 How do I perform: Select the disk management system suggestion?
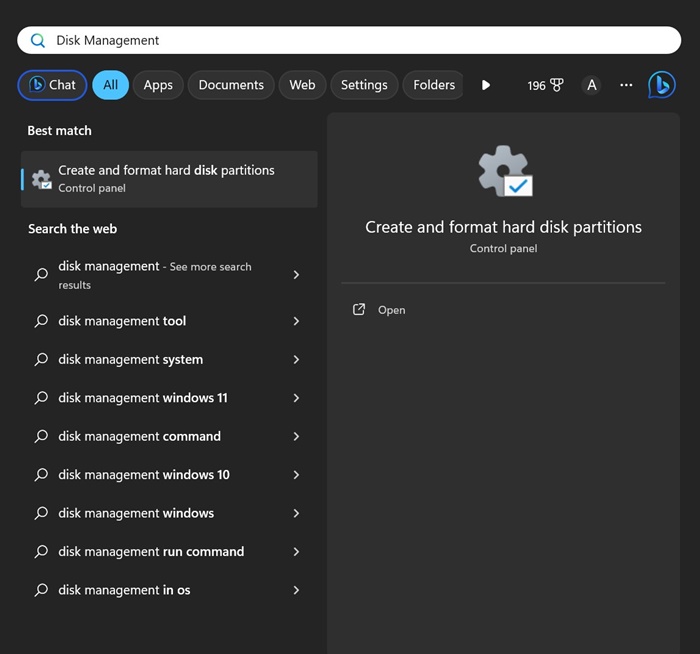tap(169, 359)
